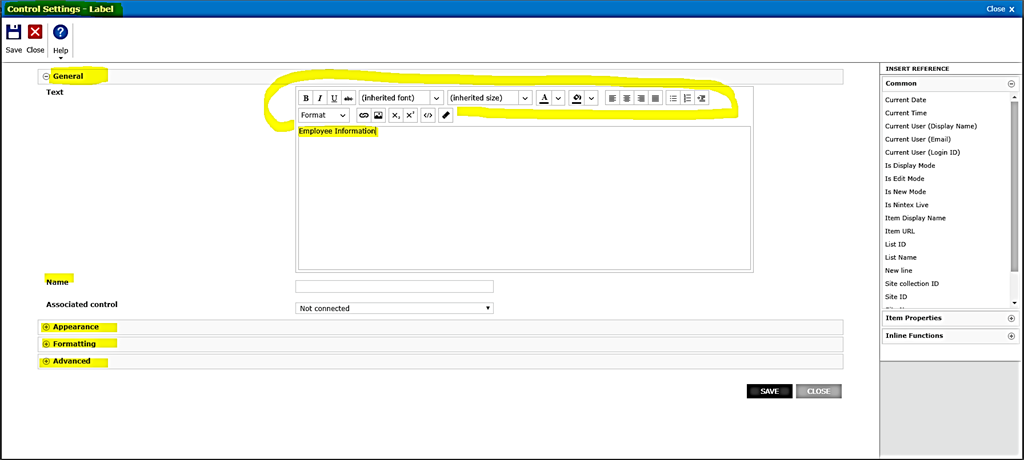Click the gray CLOSE button

click(x=819, y=391)
